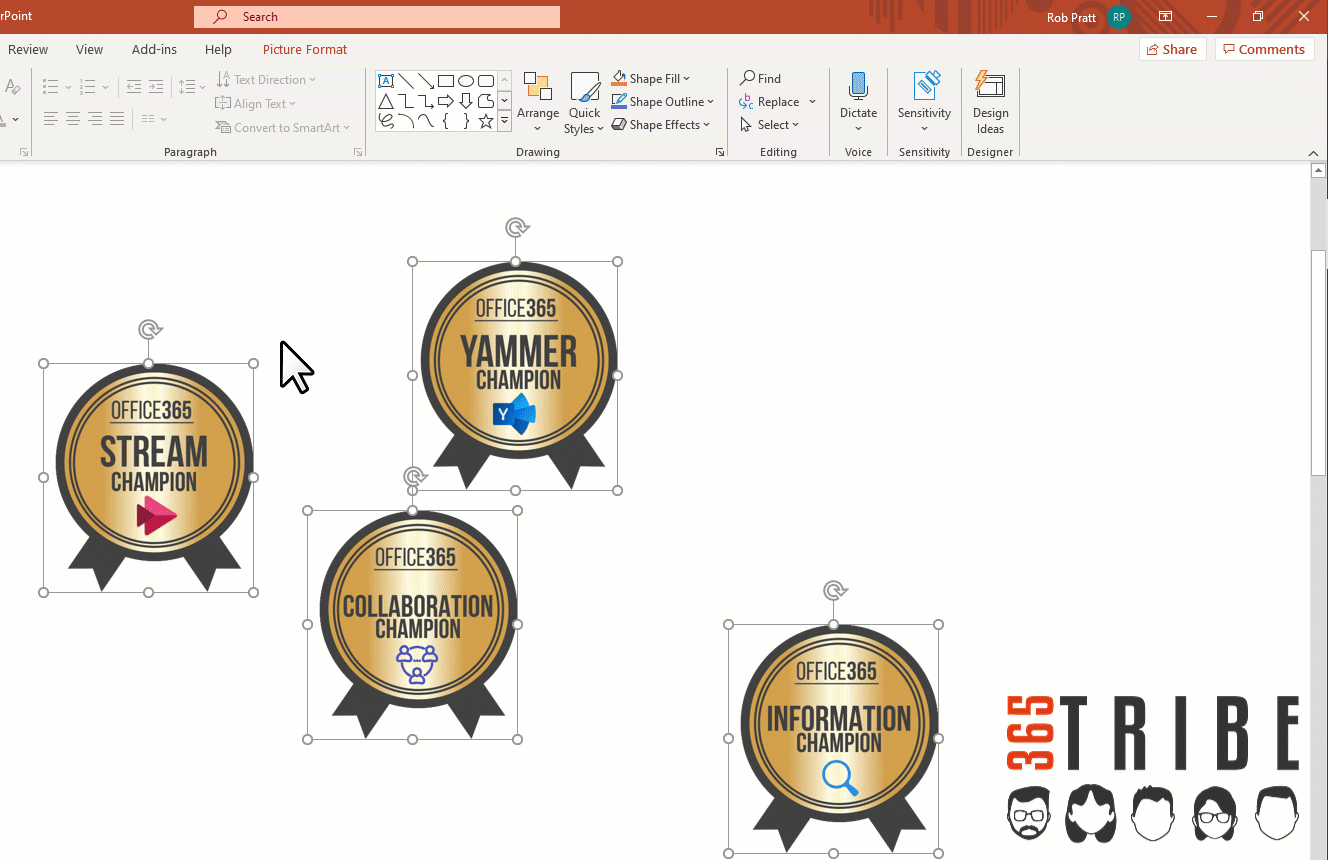Expand Quick Styles gallery
The width and height of the screenshot is (1328, 860).
pyautogui.click(x=584, y=102)
